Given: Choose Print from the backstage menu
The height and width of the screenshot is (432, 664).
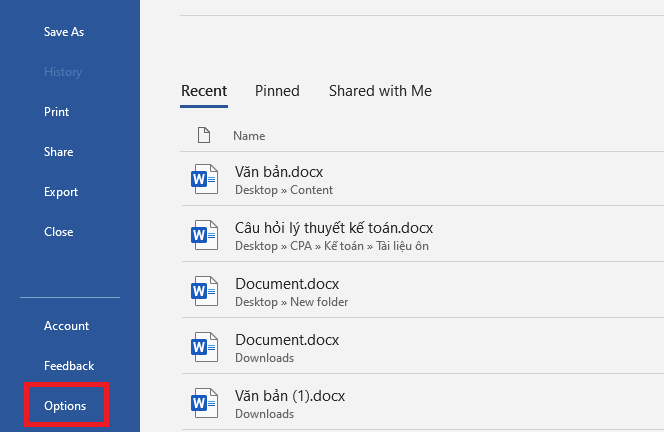Looking at the screenshot, I should [x=57, y=112].
